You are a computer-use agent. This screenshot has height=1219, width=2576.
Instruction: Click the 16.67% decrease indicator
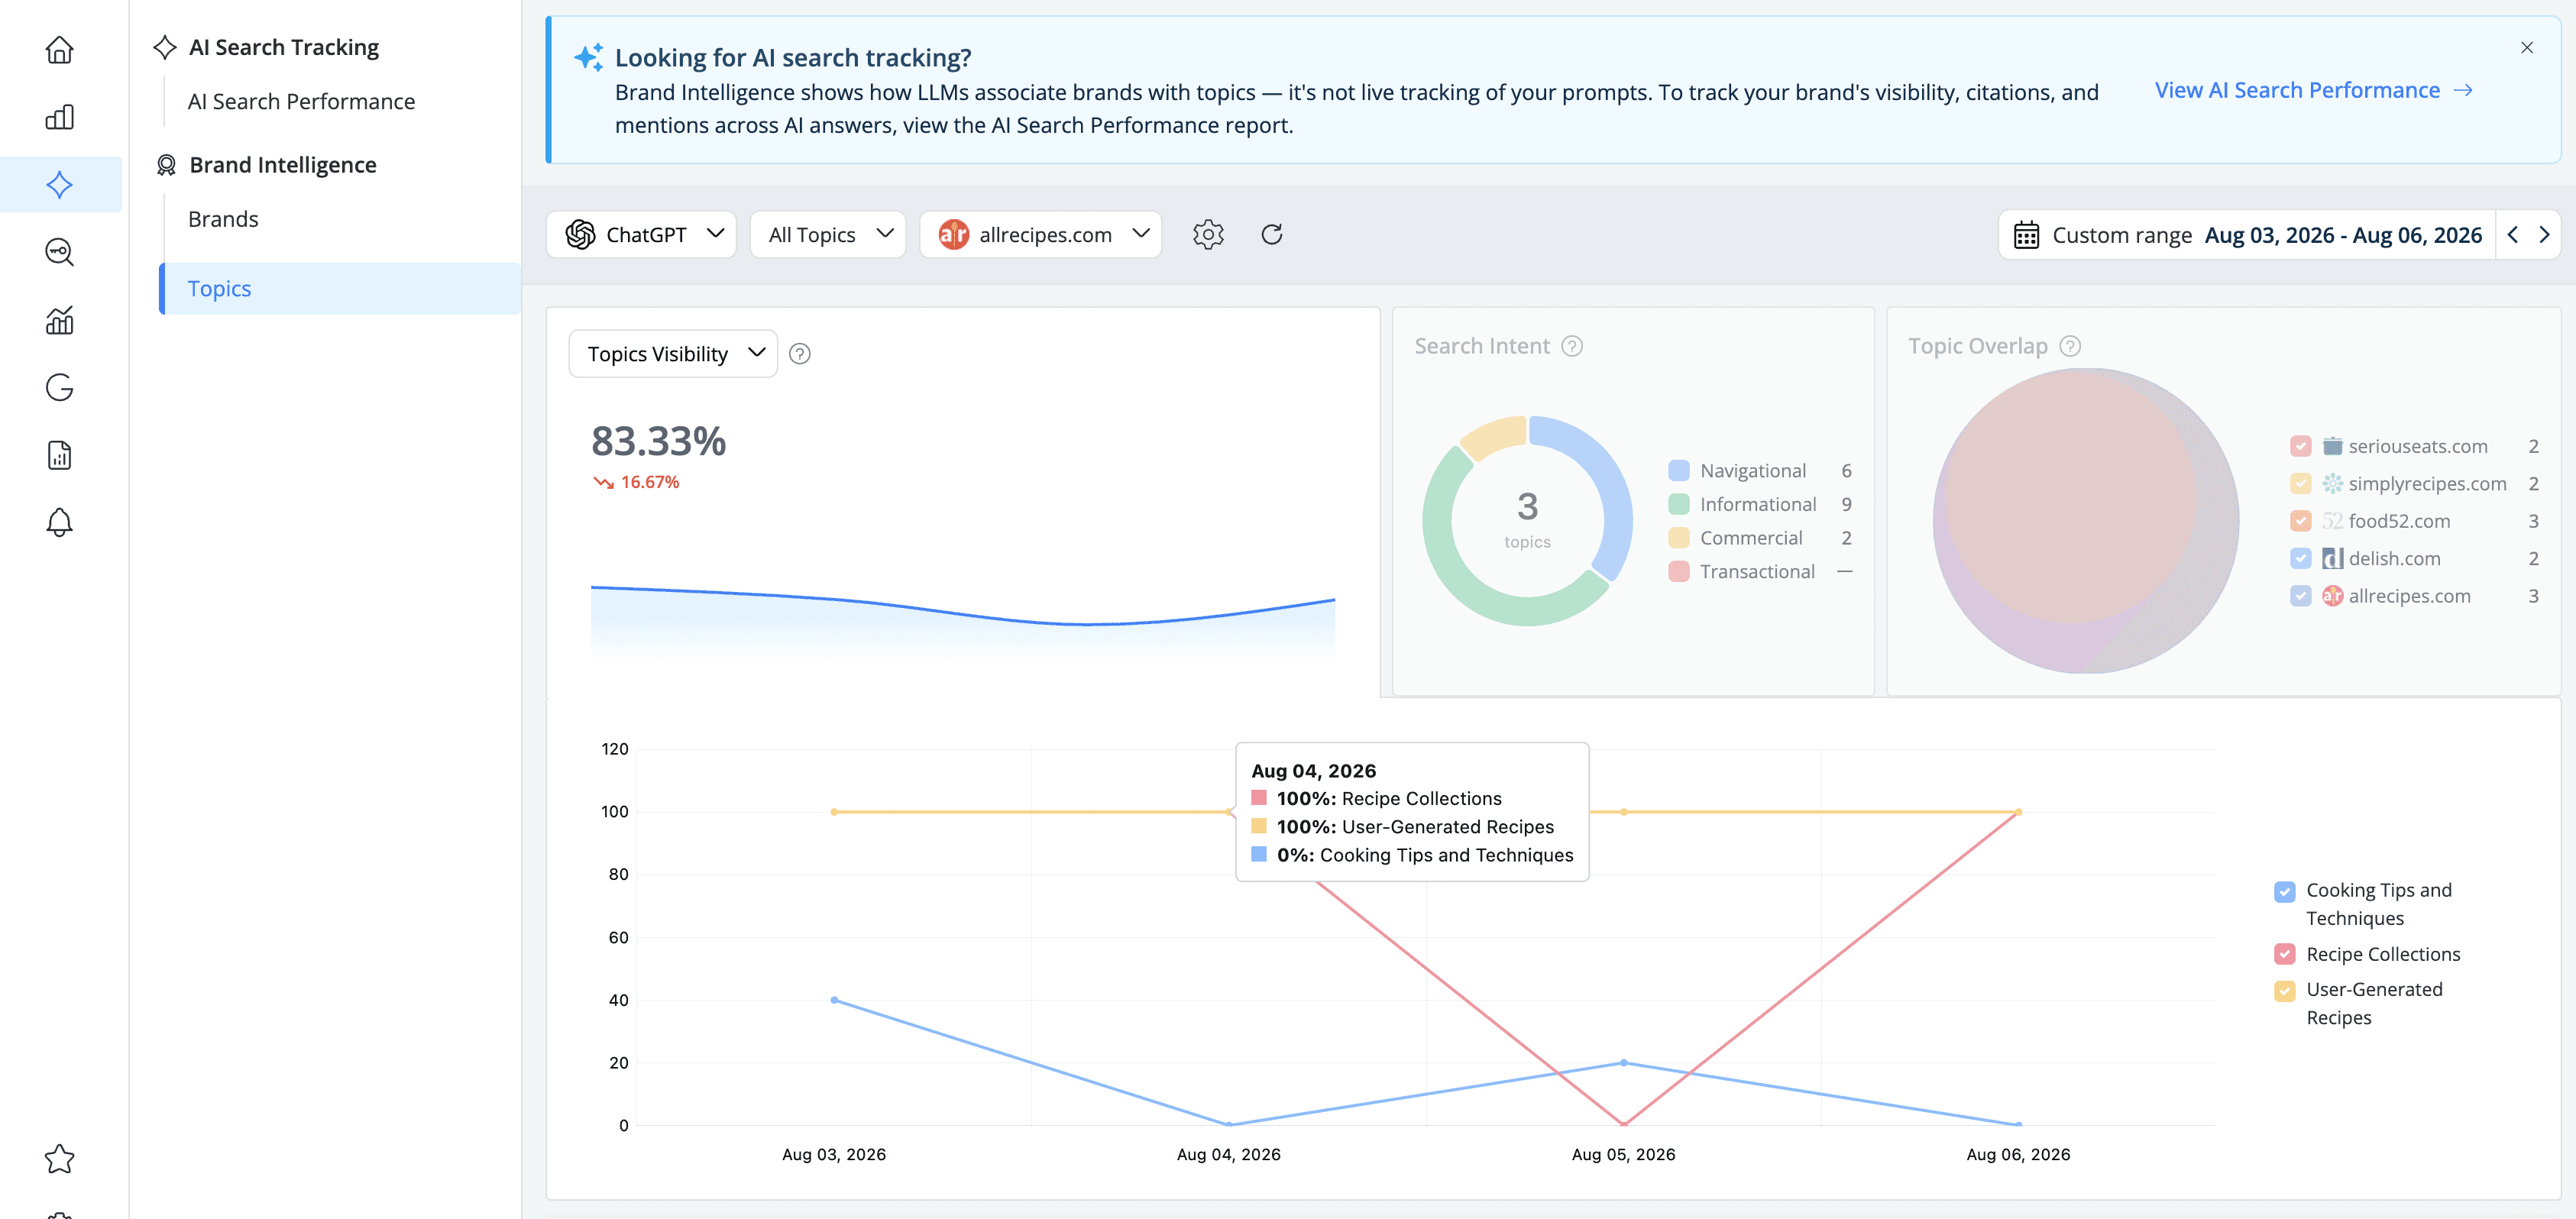tap(637, 482)
